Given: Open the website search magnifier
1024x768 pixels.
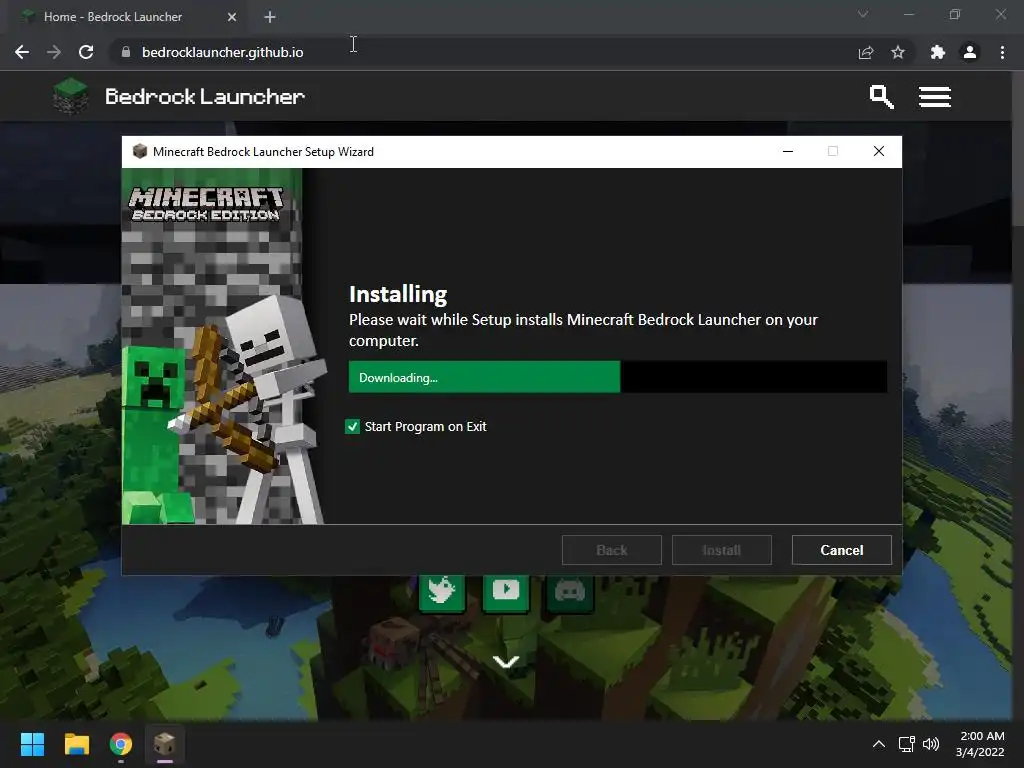Looking at the screenshot, I should tap(882, 97).
